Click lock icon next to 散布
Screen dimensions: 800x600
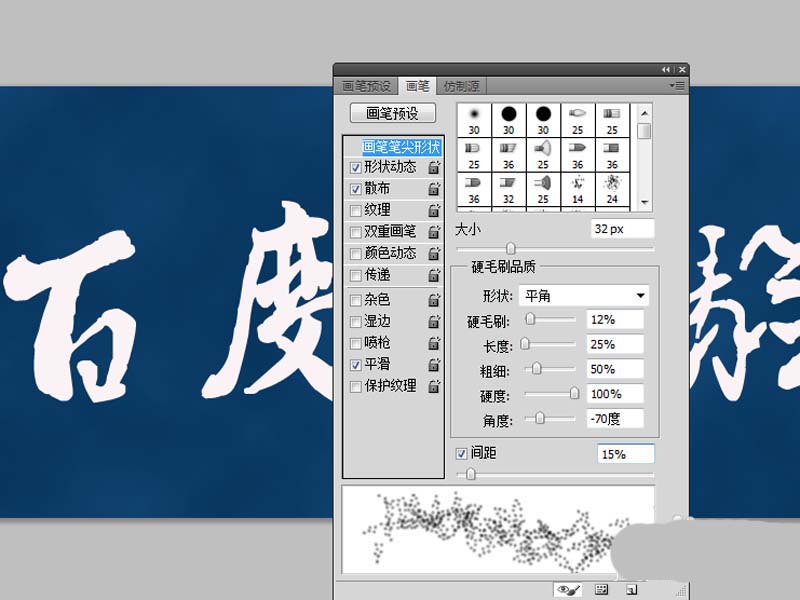pos(434,188)
